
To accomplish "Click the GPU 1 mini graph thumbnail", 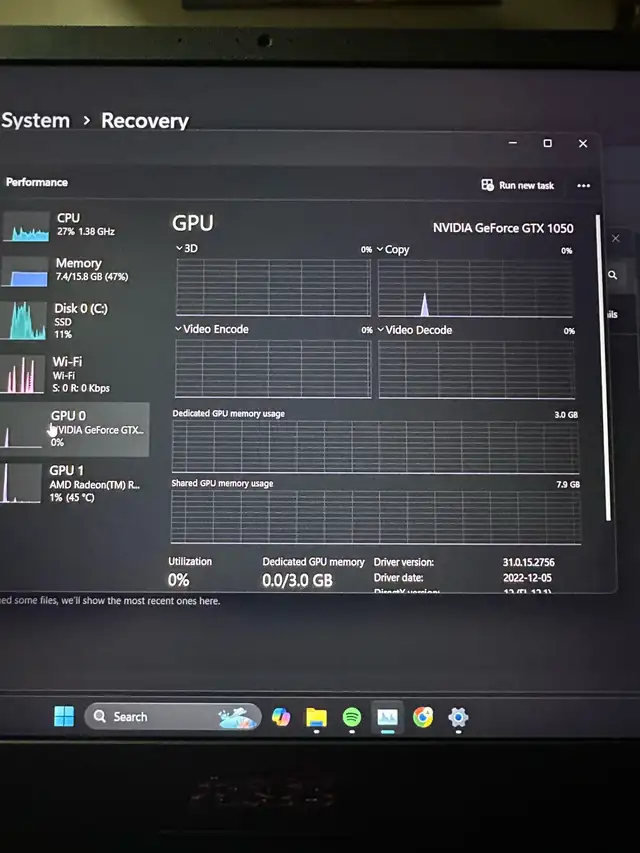I will pos(20,483).
